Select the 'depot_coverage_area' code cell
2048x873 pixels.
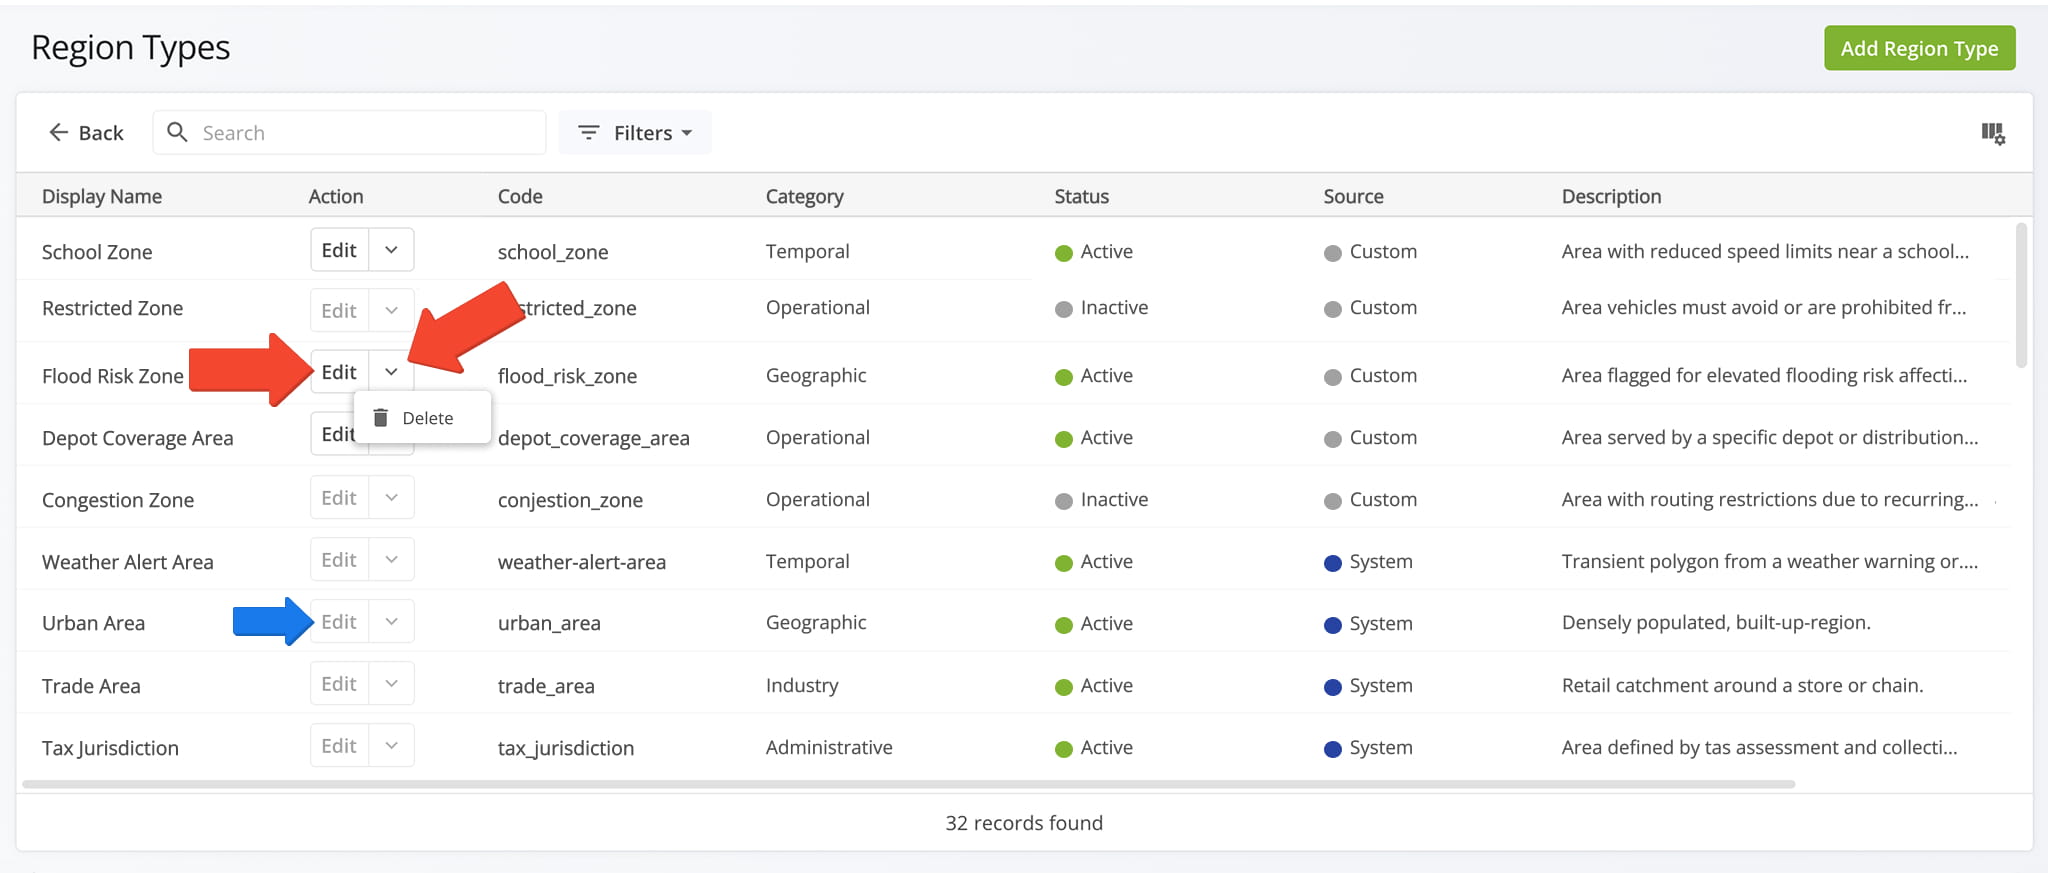pos(594,438)
